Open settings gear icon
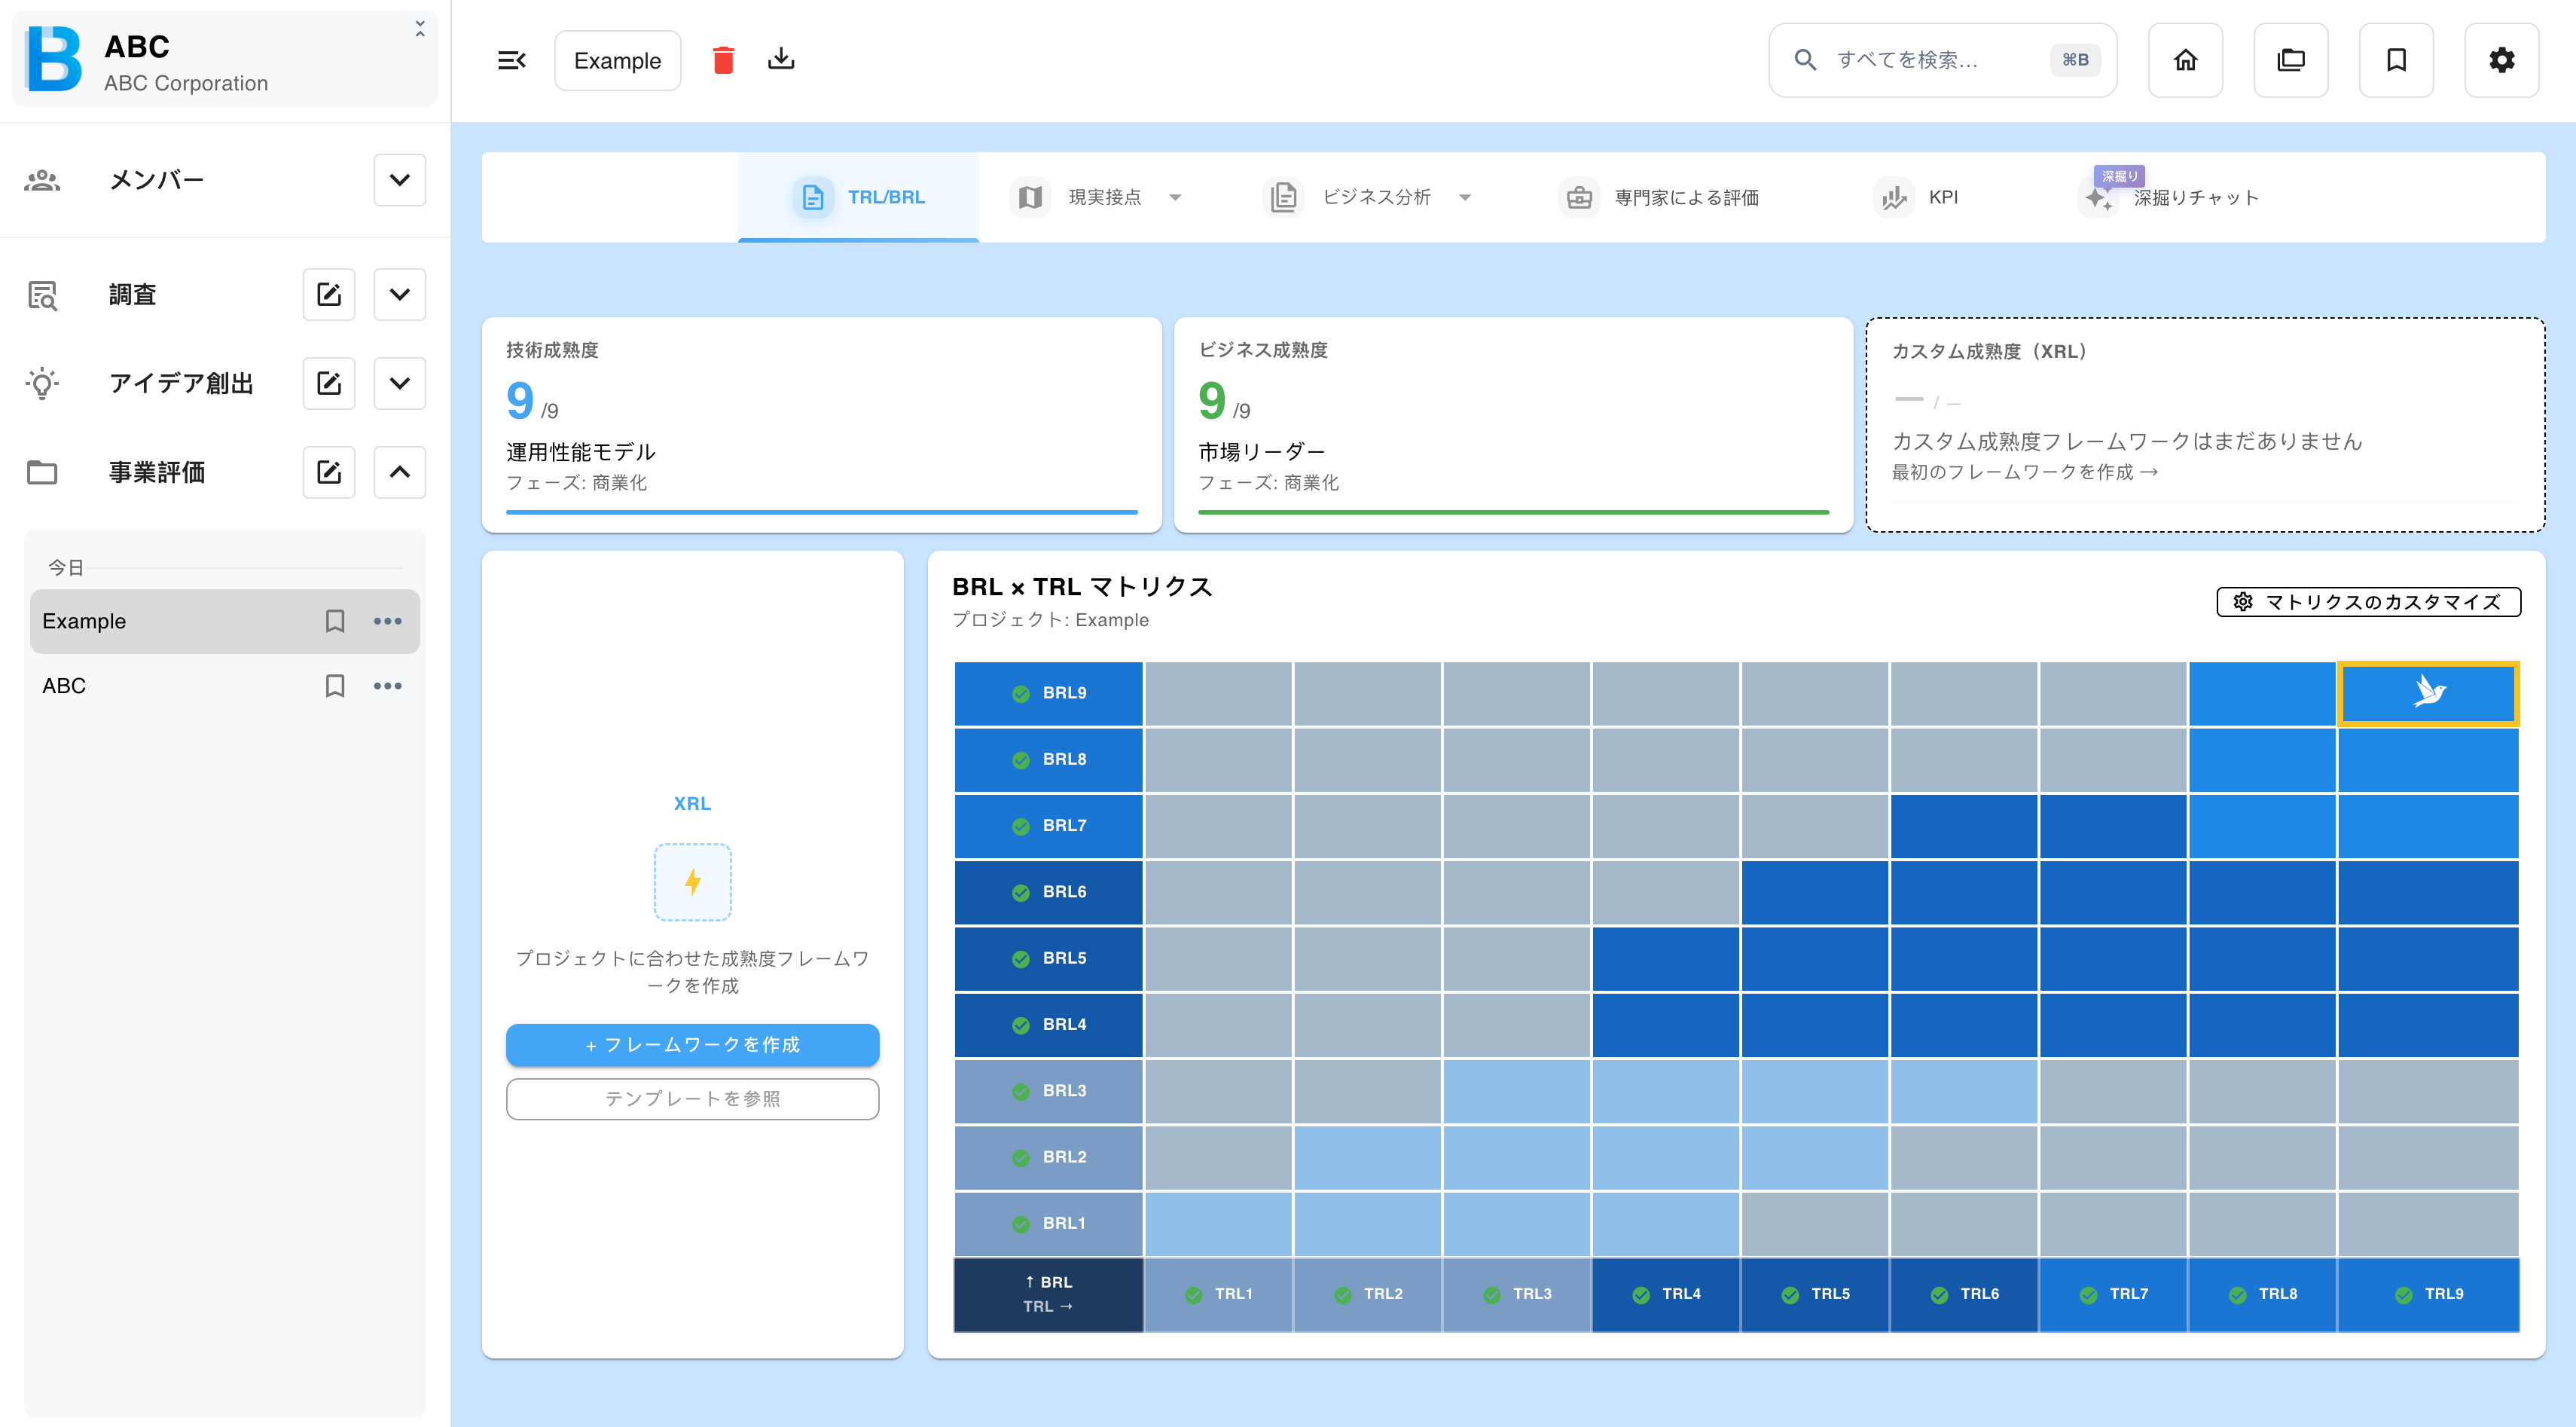Viewport: 2576px width, 1427px height. [x=2501, y=60]
